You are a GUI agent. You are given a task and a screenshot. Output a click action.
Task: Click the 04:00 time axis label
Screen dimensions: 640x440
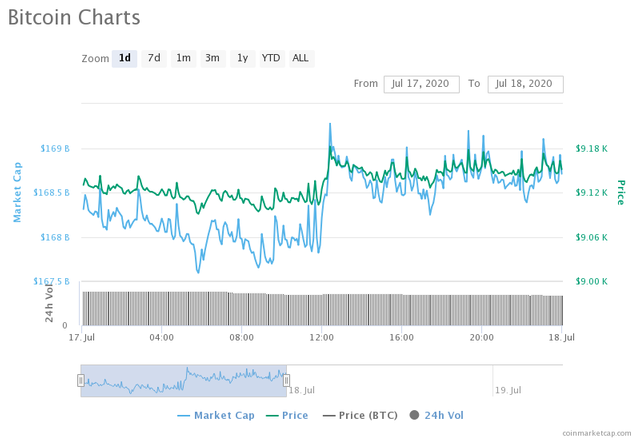click(x=162, y=338)
